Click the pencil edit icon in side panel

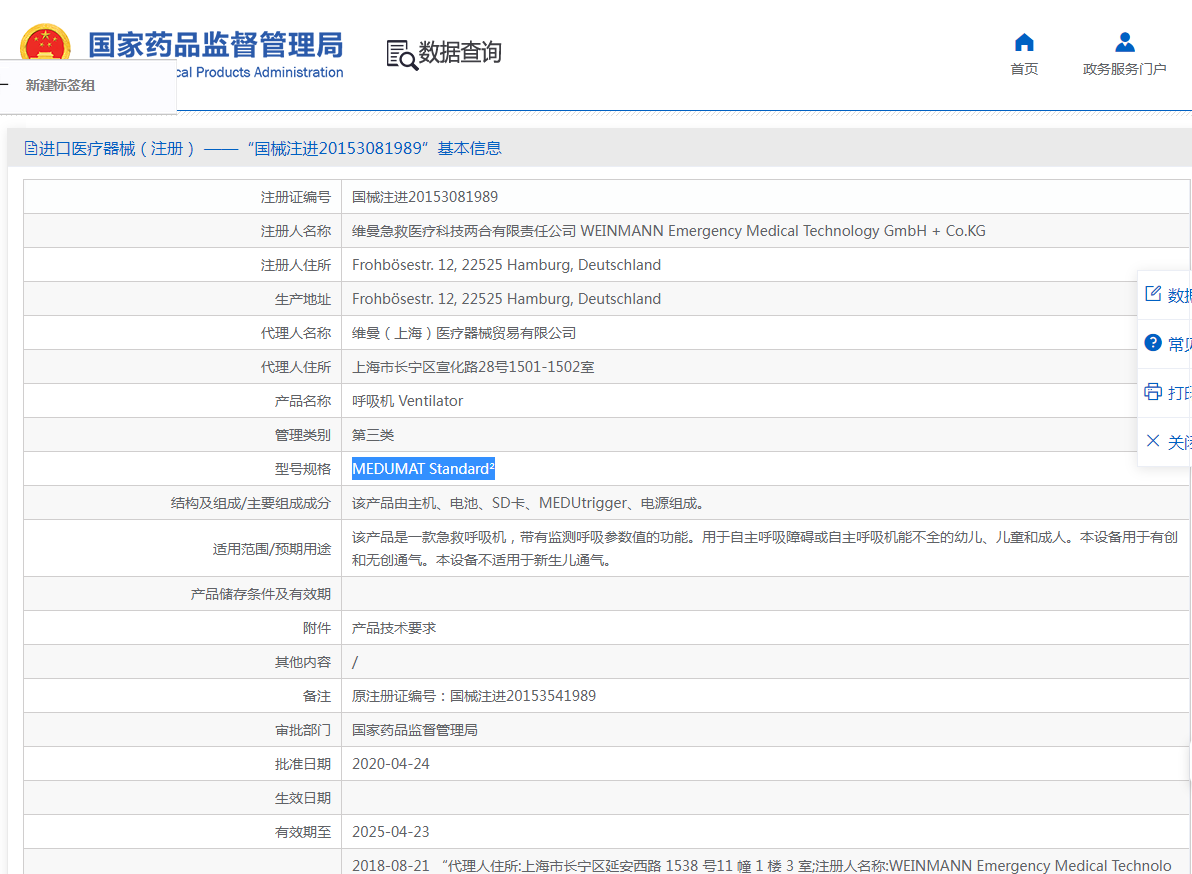point(1152,294)
